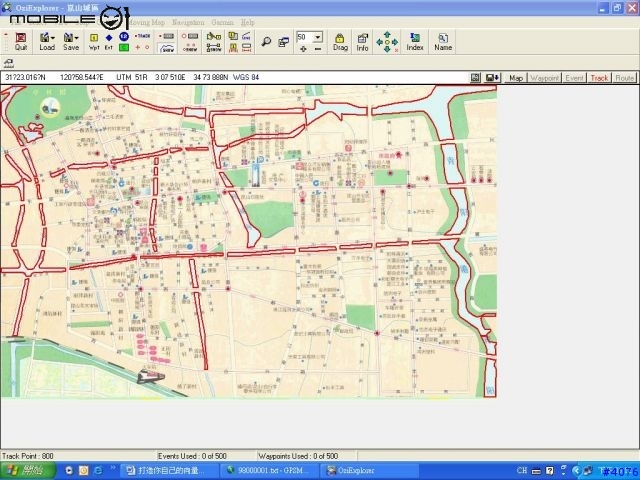
Task: Click the red plus track point tool
Action: coord(138,47)
